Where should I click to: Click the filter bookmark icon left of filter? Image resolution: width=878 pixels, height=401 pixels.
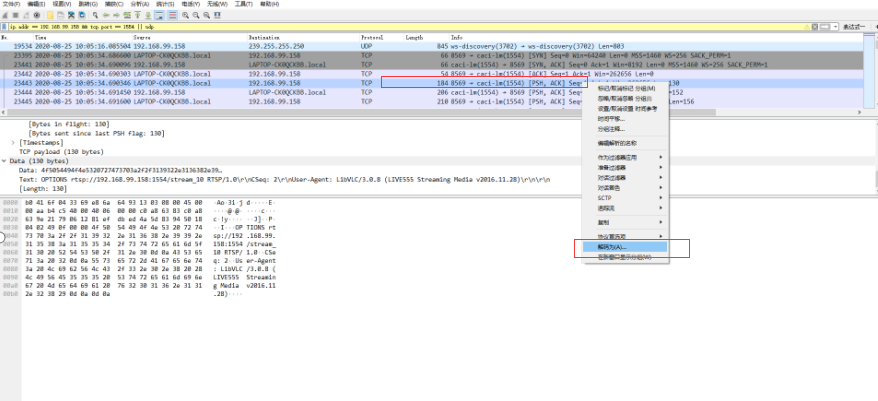click(x=4, y=26)
